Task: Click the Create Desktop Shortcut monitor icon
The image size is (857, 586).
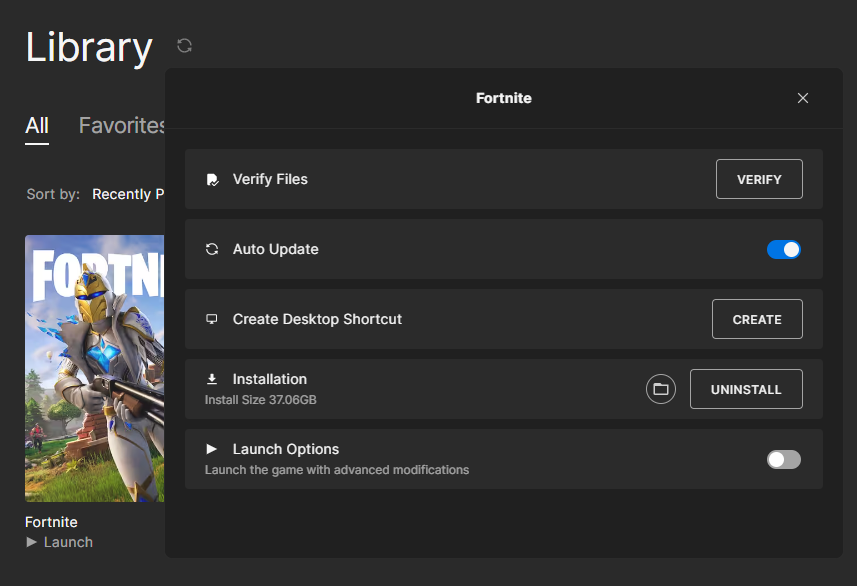Action: pos(211,319)
